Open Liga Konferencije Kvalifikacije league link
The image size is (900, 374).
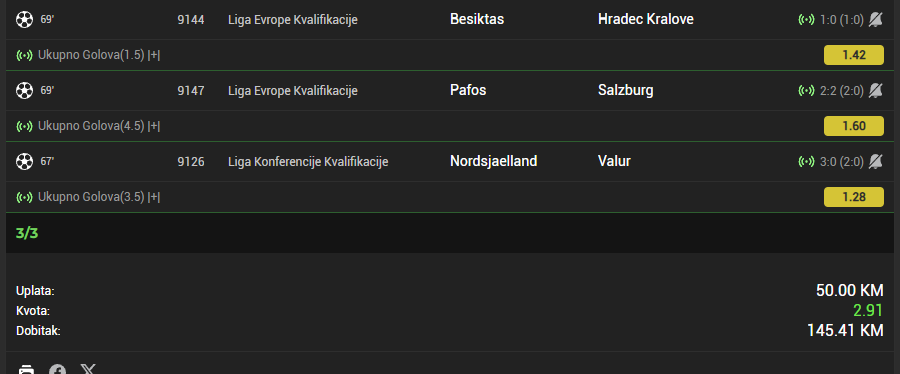point(308,162)
